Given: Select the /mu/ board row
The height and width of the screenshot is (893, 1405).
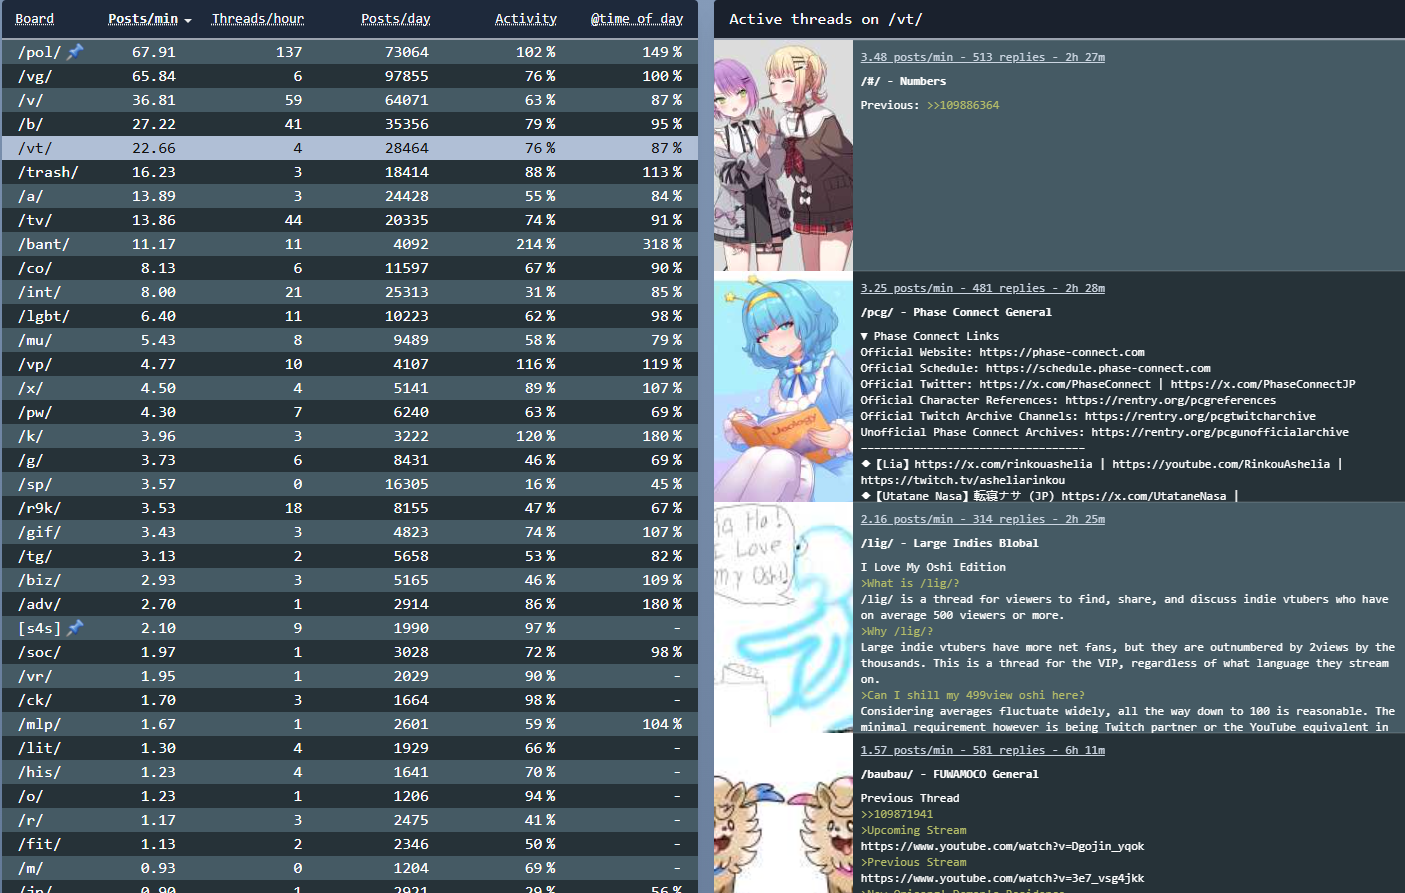Looking at the screenshot, I should (x=350, y=340).
